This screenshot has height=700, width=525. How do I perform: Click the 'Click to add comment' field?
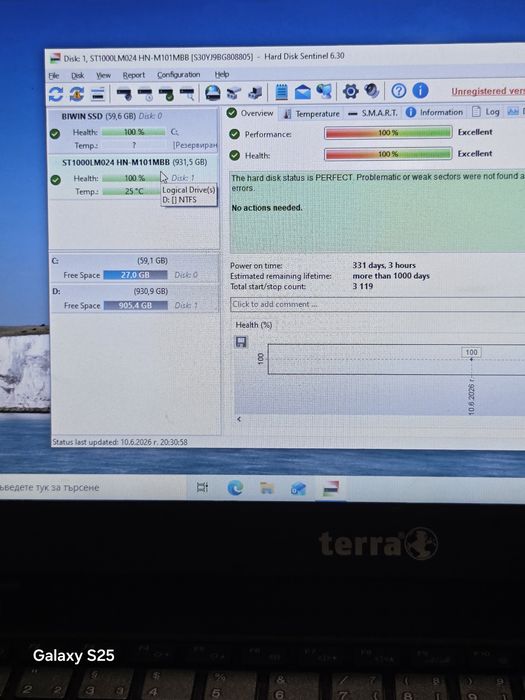[x=378, y=304]
